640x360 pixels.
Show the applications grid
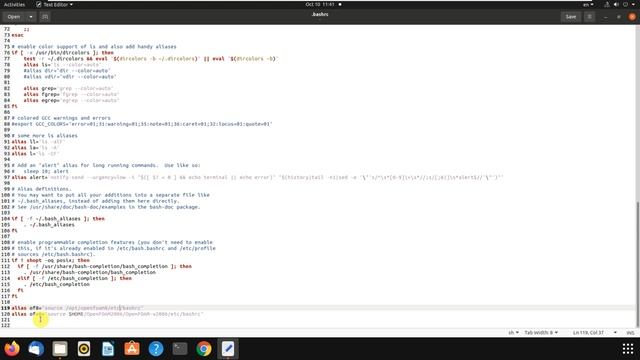click(628, 349)
